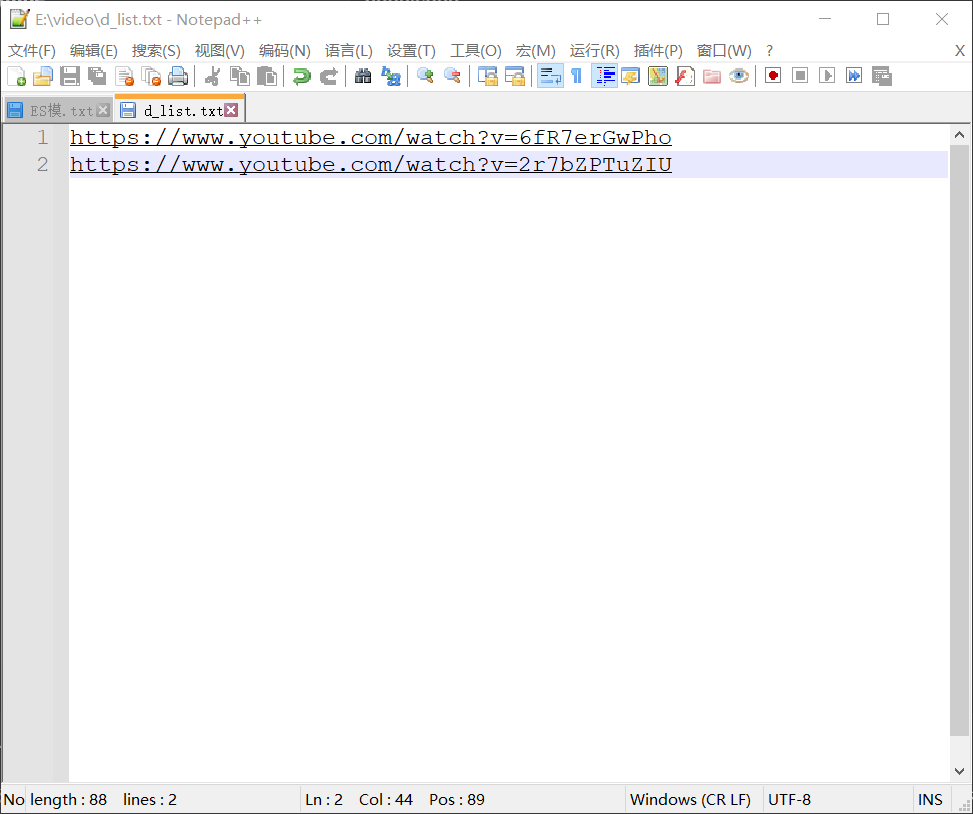Toggle word wrap in the toolbar
The width and height of the screenshot is (973, 814).
tap(550, 76)
